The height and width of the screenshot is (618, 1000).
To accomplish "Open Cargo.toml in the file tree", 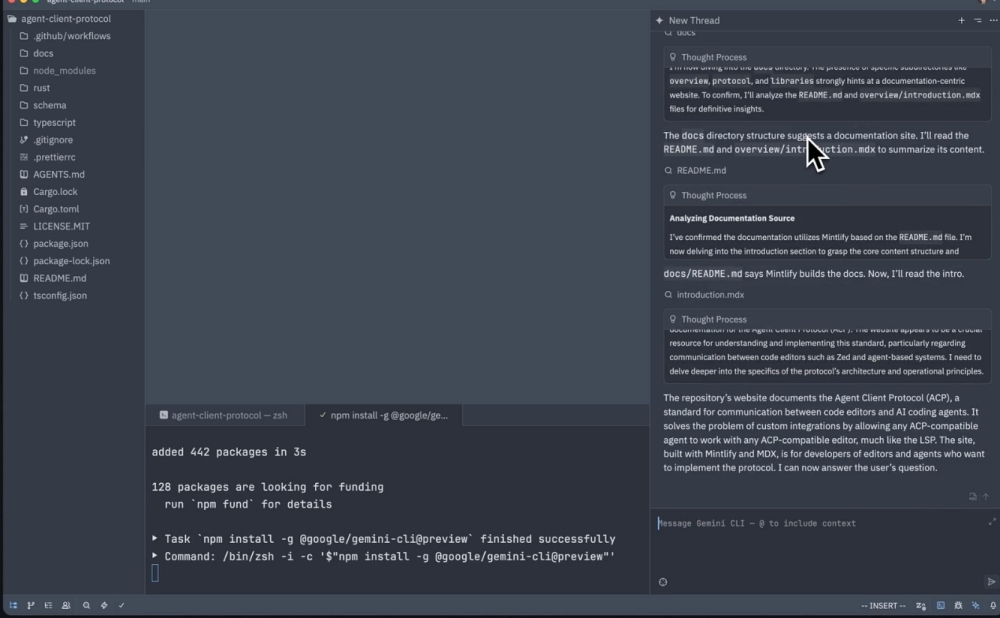I will 55,209.
